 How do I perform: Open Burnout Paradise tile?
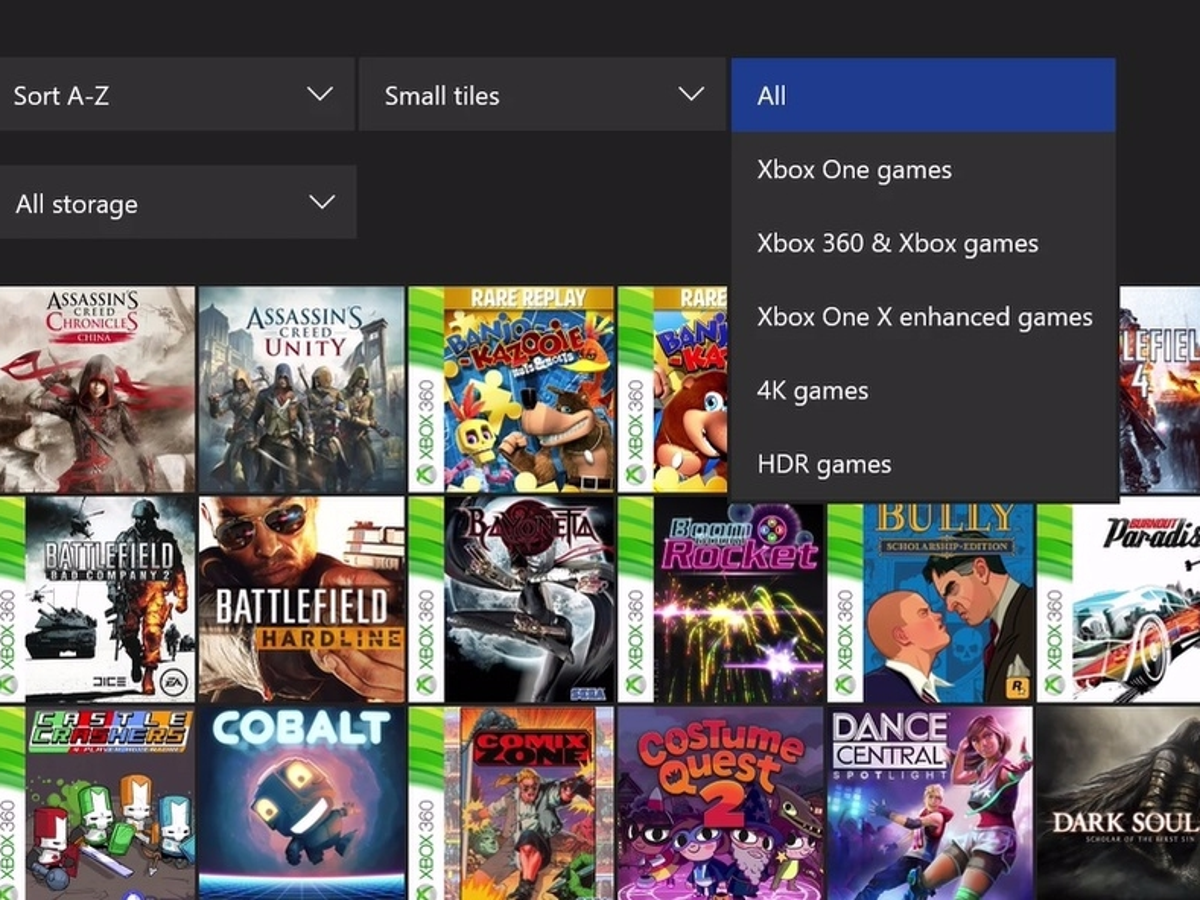coord(1118,600)
